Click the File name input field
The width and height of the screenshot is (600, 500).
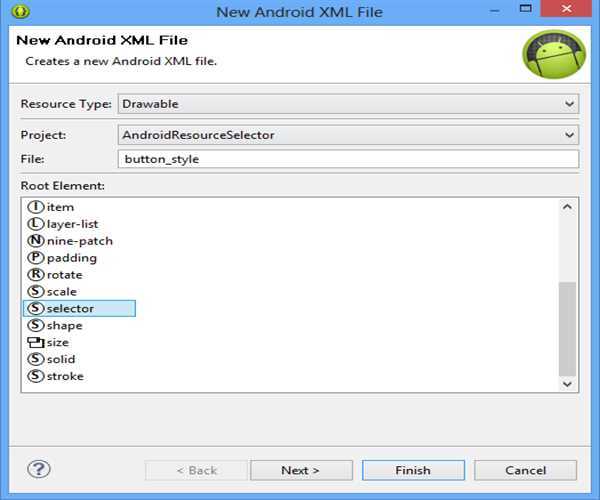click(x=347, y=159)
